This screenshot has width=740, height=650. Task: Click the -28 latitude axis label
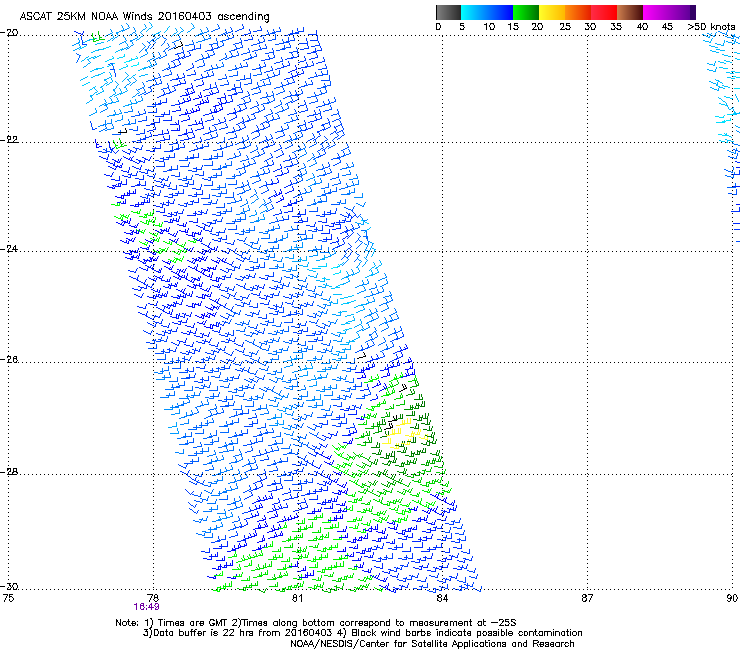[10, 472]
